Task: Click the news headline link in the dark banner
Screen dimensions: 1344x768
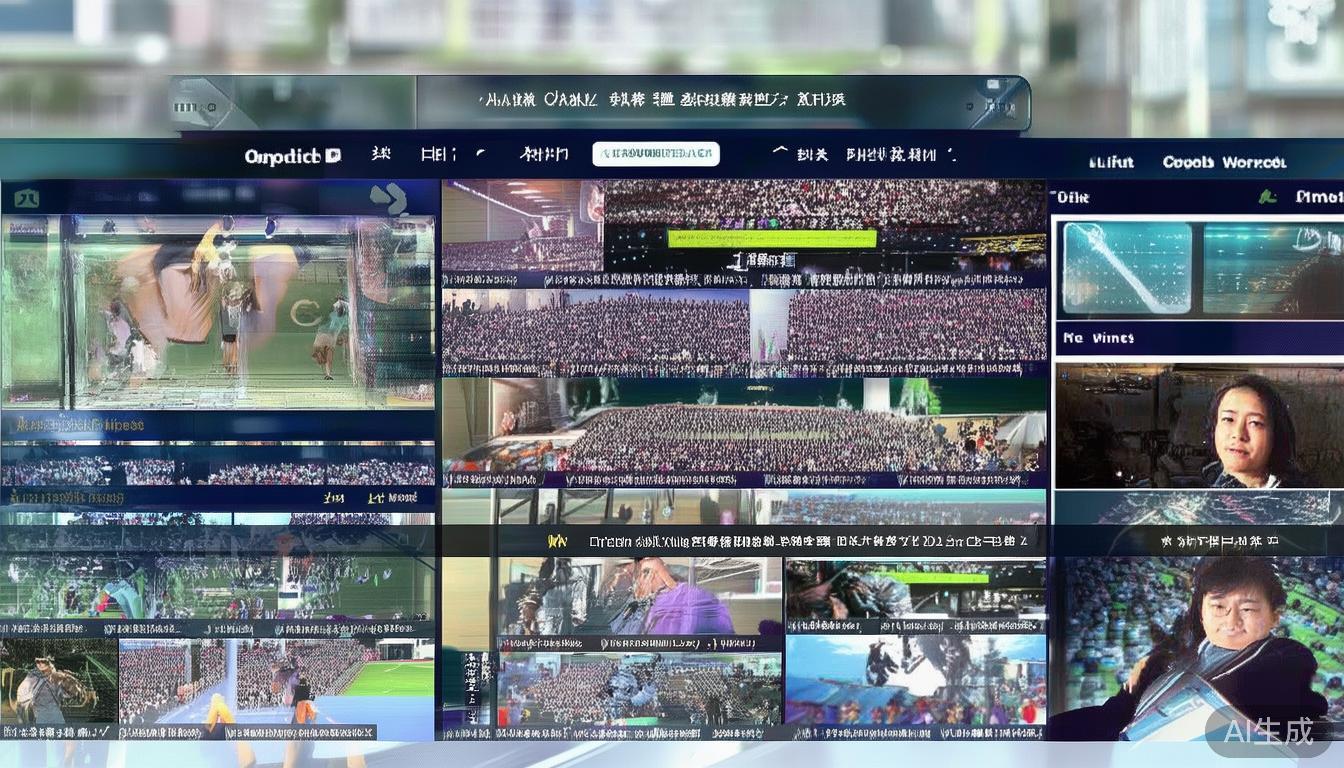Action: pyautogui.click(x=800, y=541)
